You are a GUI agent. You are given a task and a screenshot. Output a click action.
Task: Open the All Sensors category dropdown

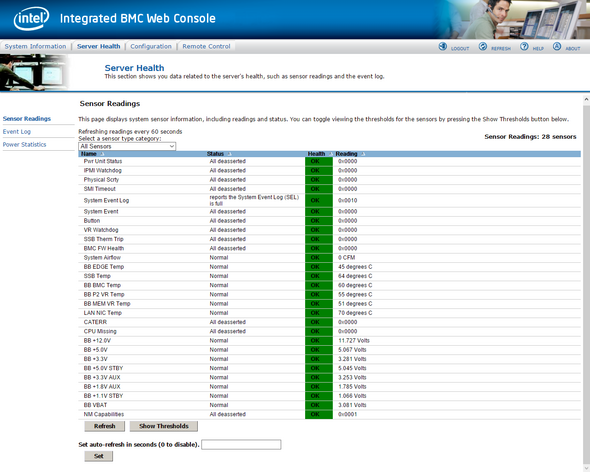click(x=127, y=146)
